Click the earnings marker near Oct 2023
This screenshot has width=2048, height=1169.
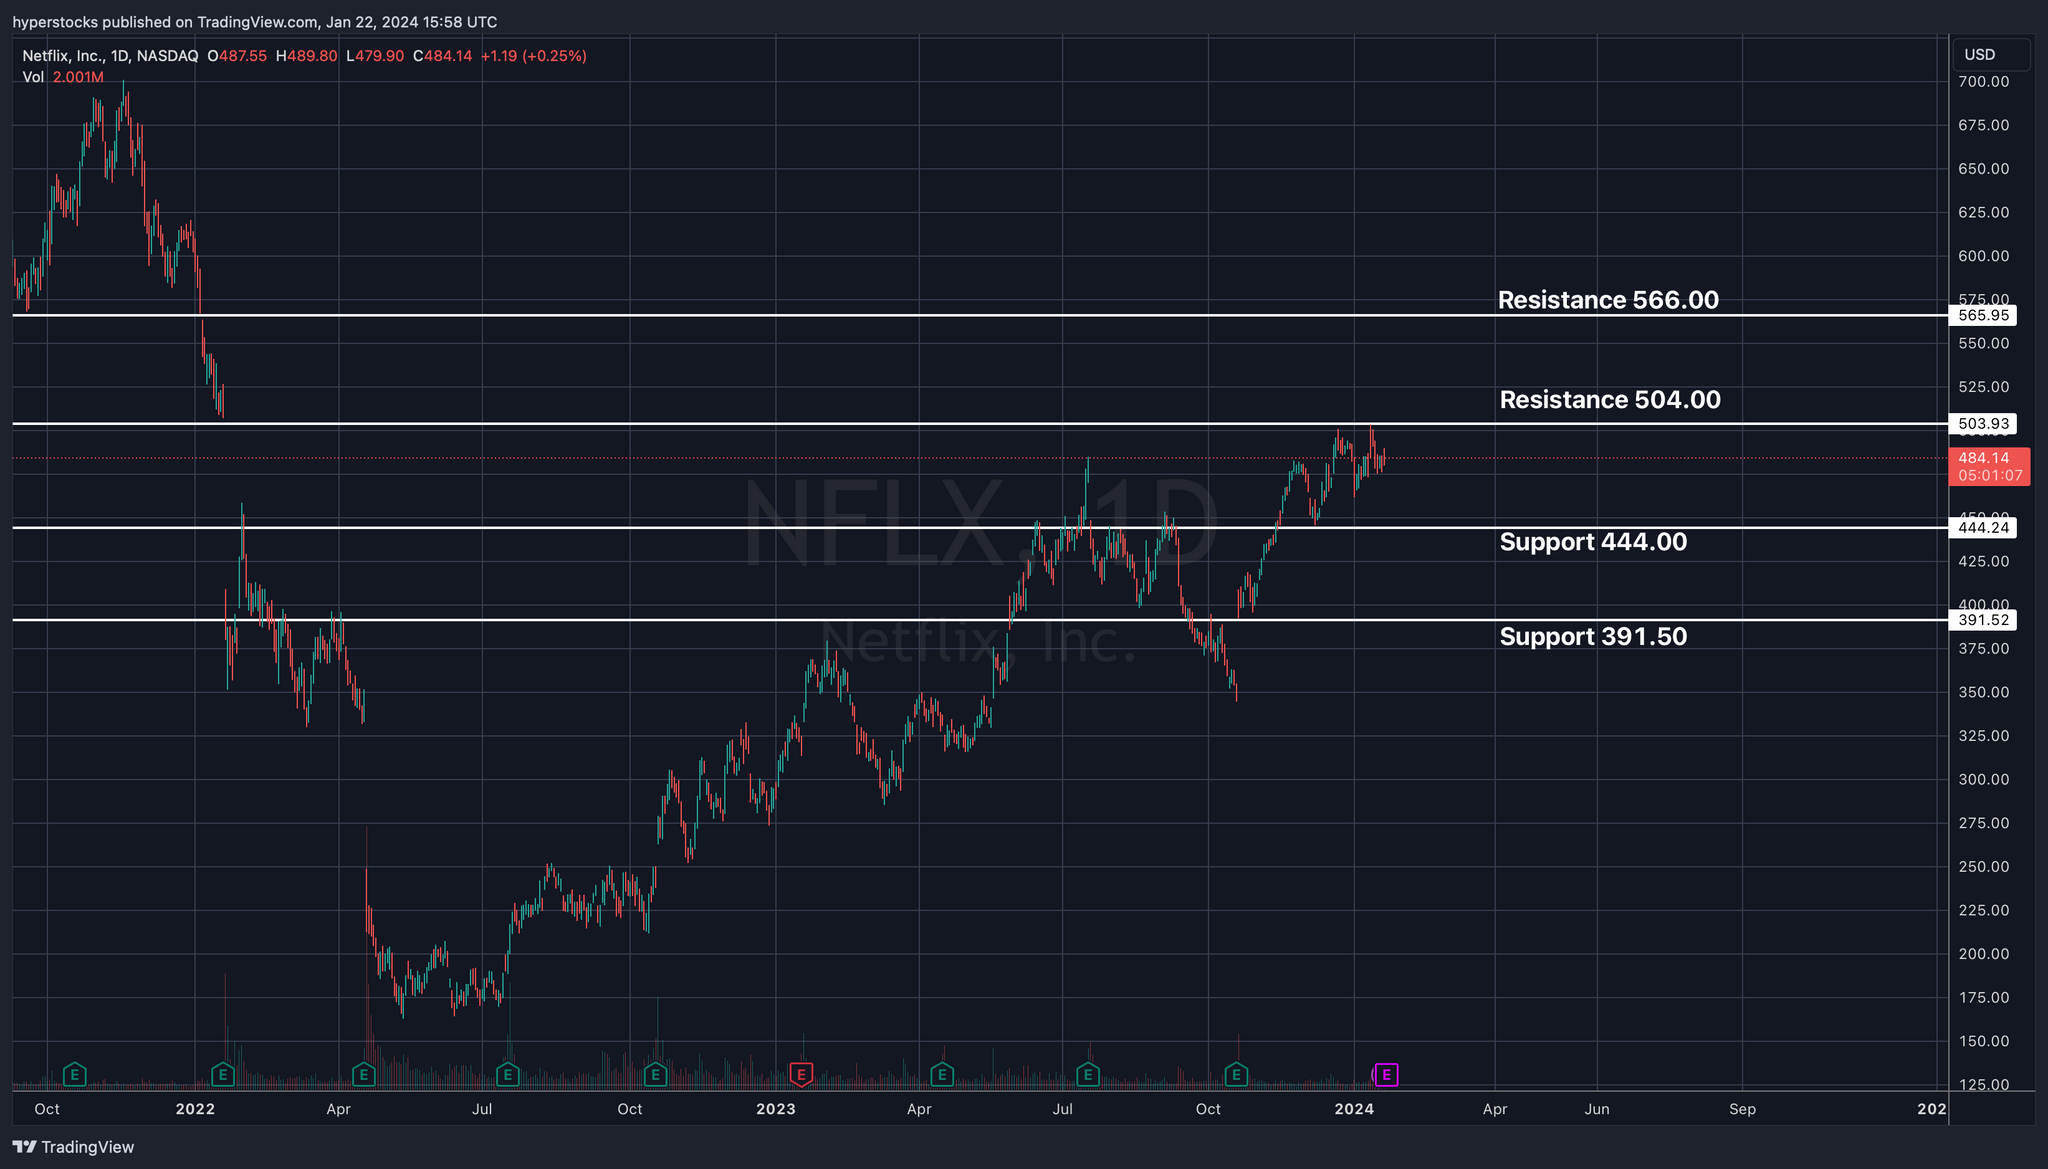[x=1236, y=1075]
